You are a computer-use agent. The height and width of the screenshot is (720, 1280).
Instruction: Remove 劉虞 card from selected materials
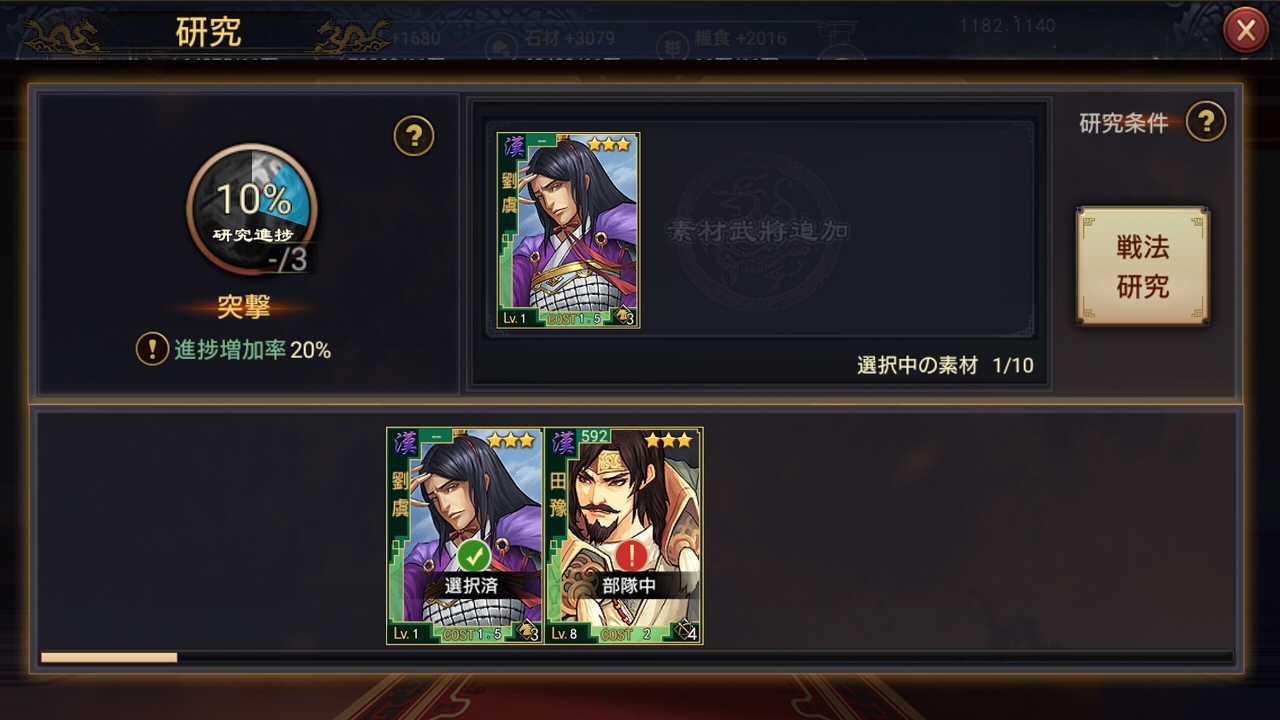[568, 230]
